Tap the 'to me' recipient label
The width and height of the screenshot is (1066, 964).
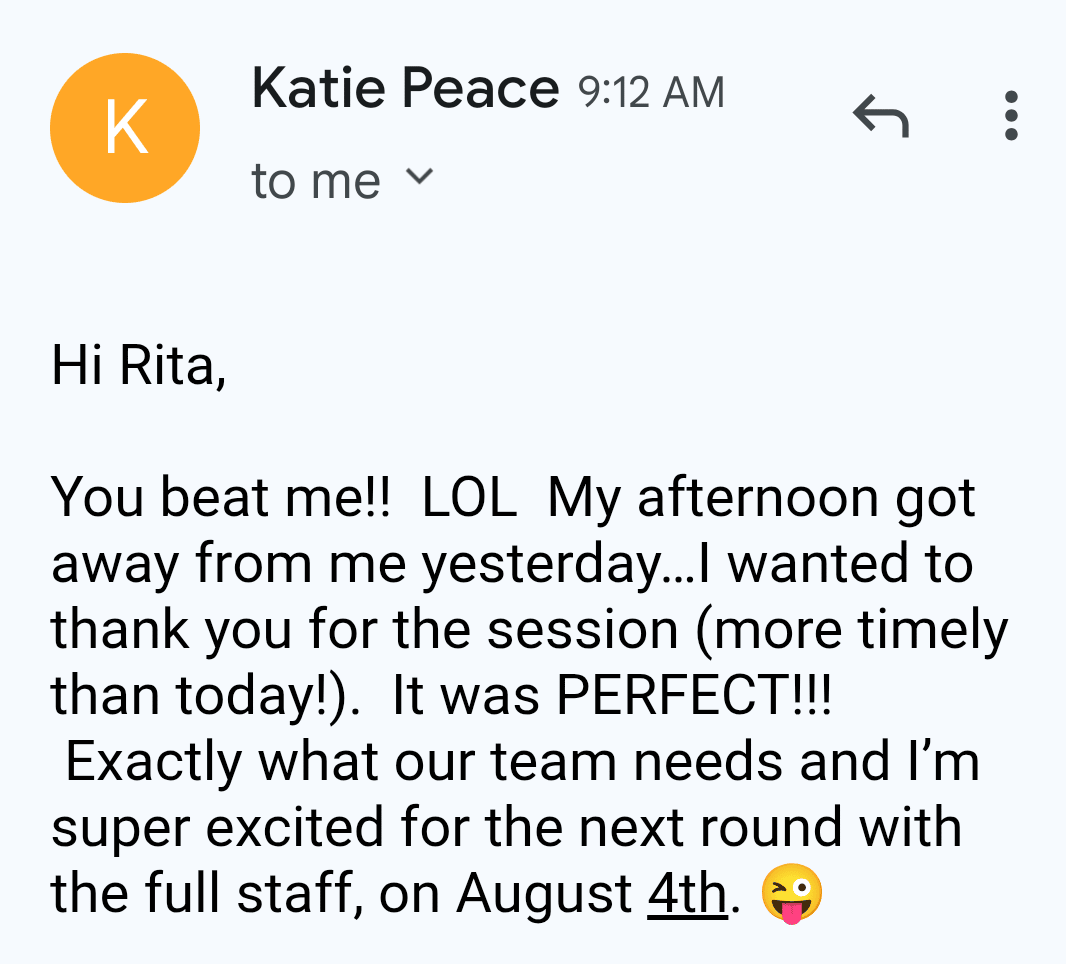(x=315, y=182)
